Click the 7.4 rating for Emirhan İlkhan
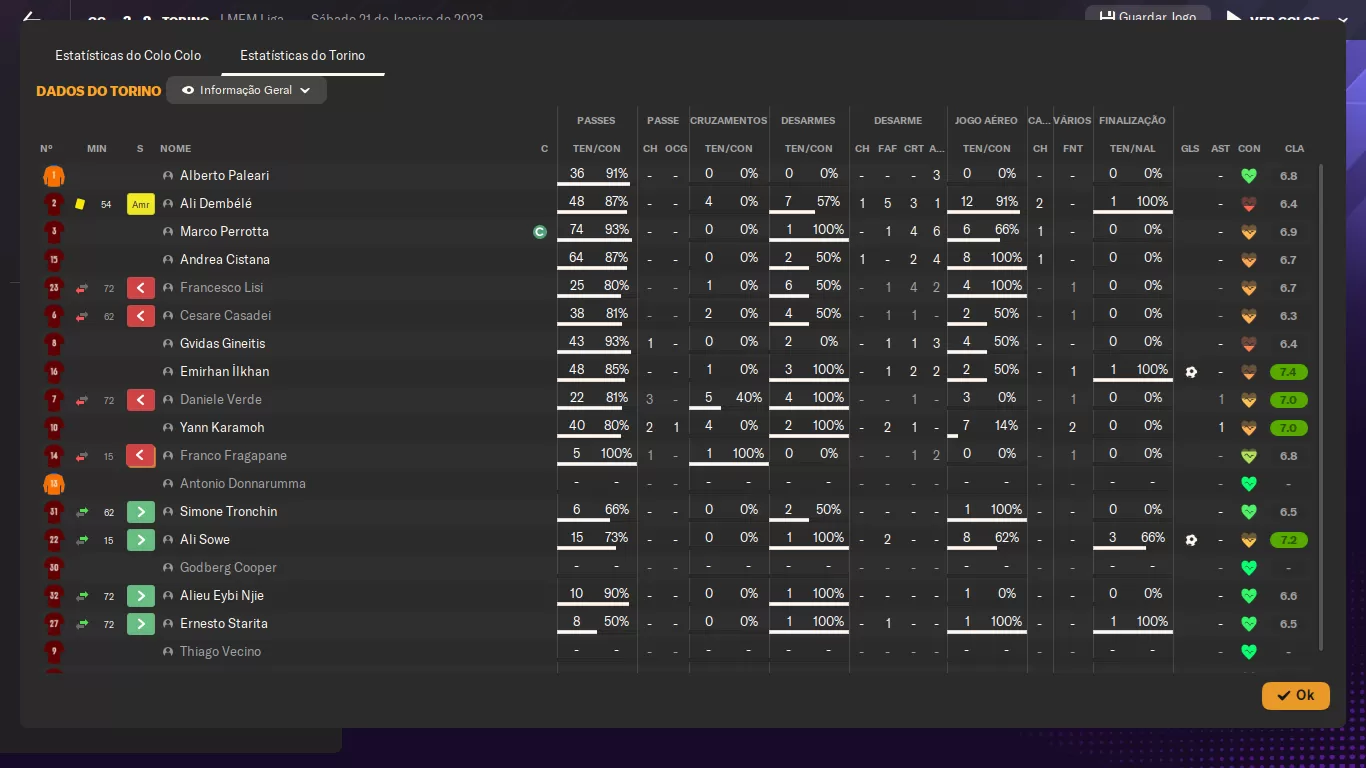 (x=1288, y=372)
